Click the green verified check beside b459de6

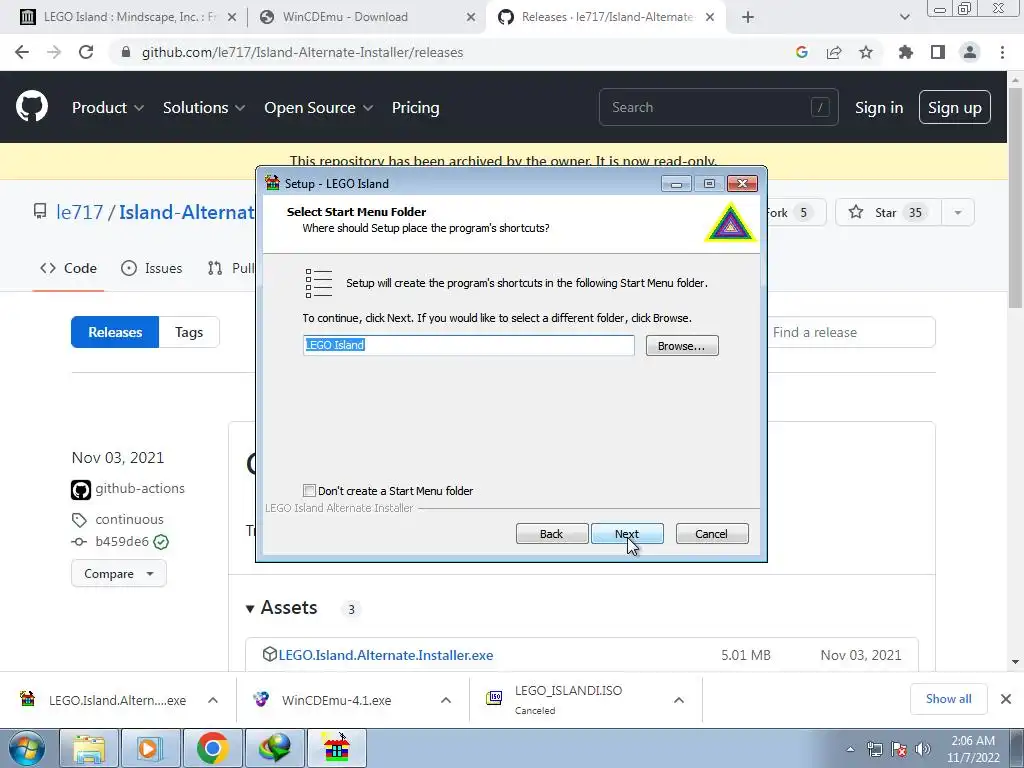161,541
